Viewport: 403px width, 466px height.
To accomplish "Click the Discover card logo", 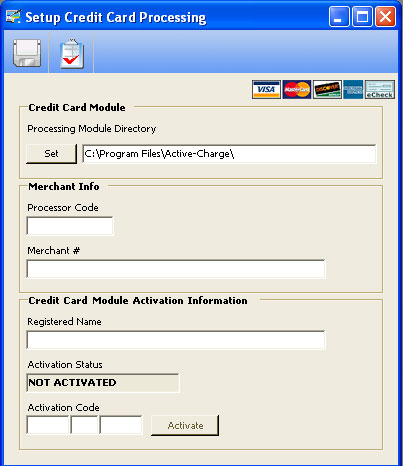I will tap(327, 89).
